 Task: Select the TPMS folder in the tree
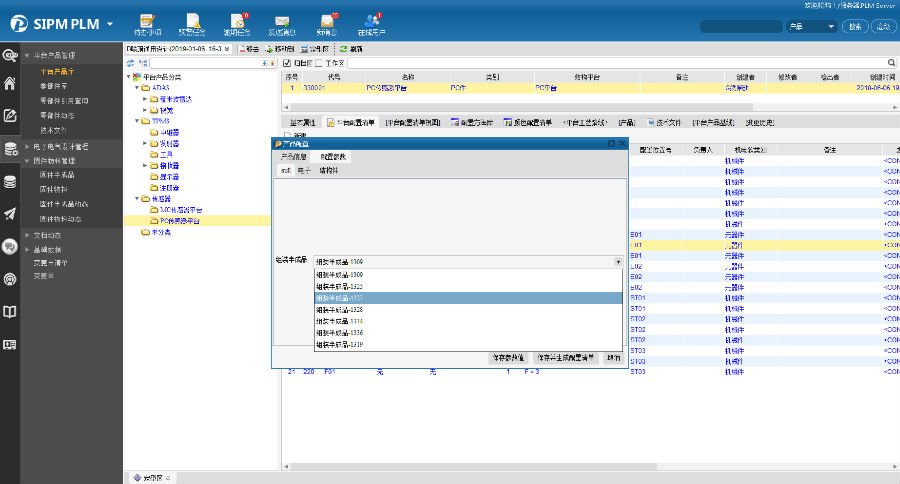coord(159,120)
